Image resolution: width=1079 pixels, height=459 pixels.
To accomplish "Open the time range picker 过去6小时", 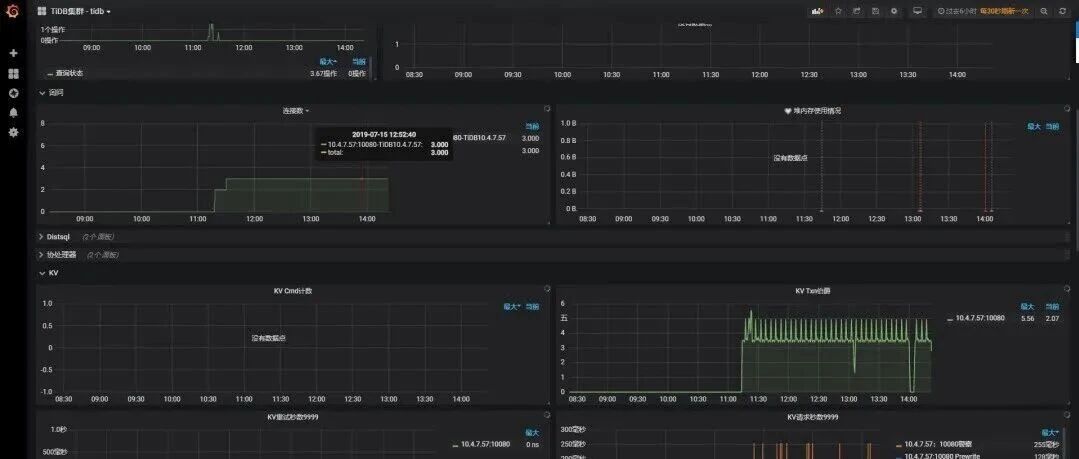I will click(962, 11).
